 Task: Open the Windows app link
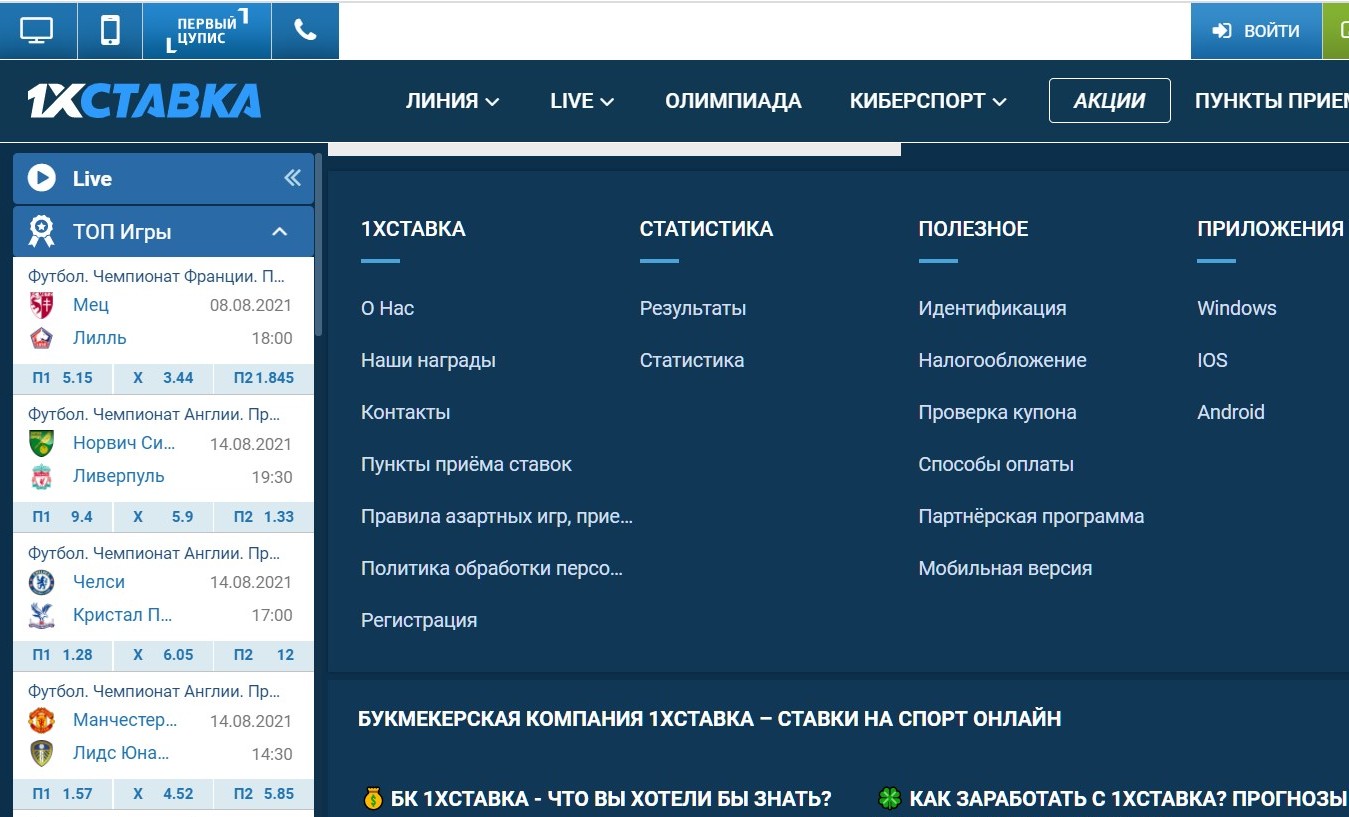pyautogui.click(x=1237, y=308)
